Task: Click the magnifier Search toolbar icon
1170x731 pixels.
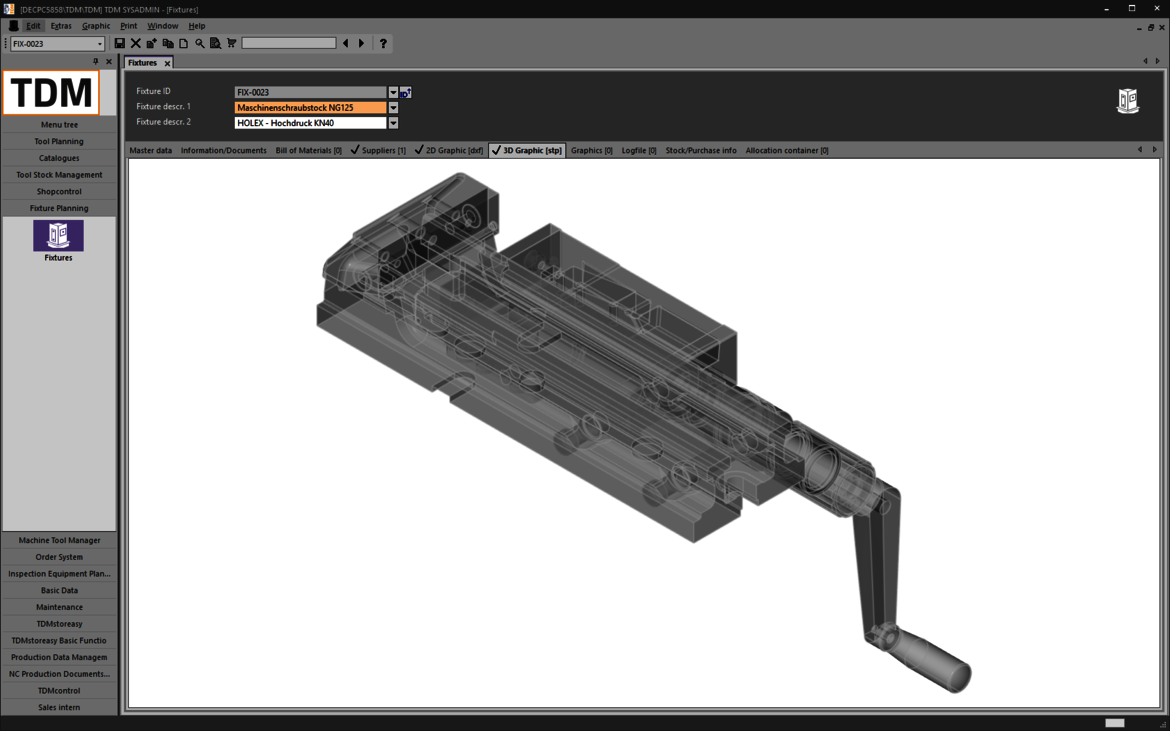Action: pyautogui.click(x=200, y=44)
